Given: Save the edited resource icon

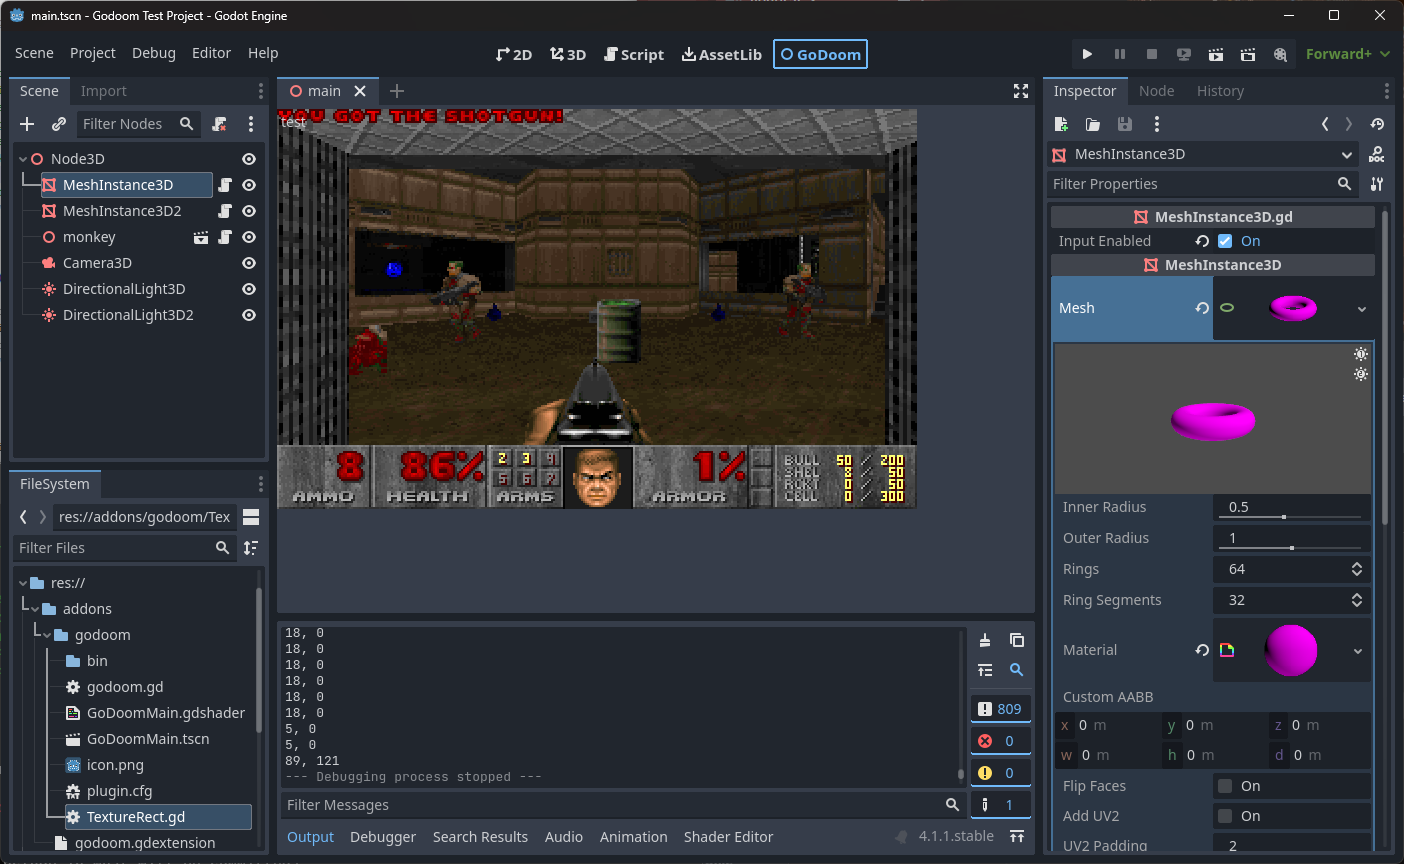Looking at the screenshot, I should pos(1125,124).
